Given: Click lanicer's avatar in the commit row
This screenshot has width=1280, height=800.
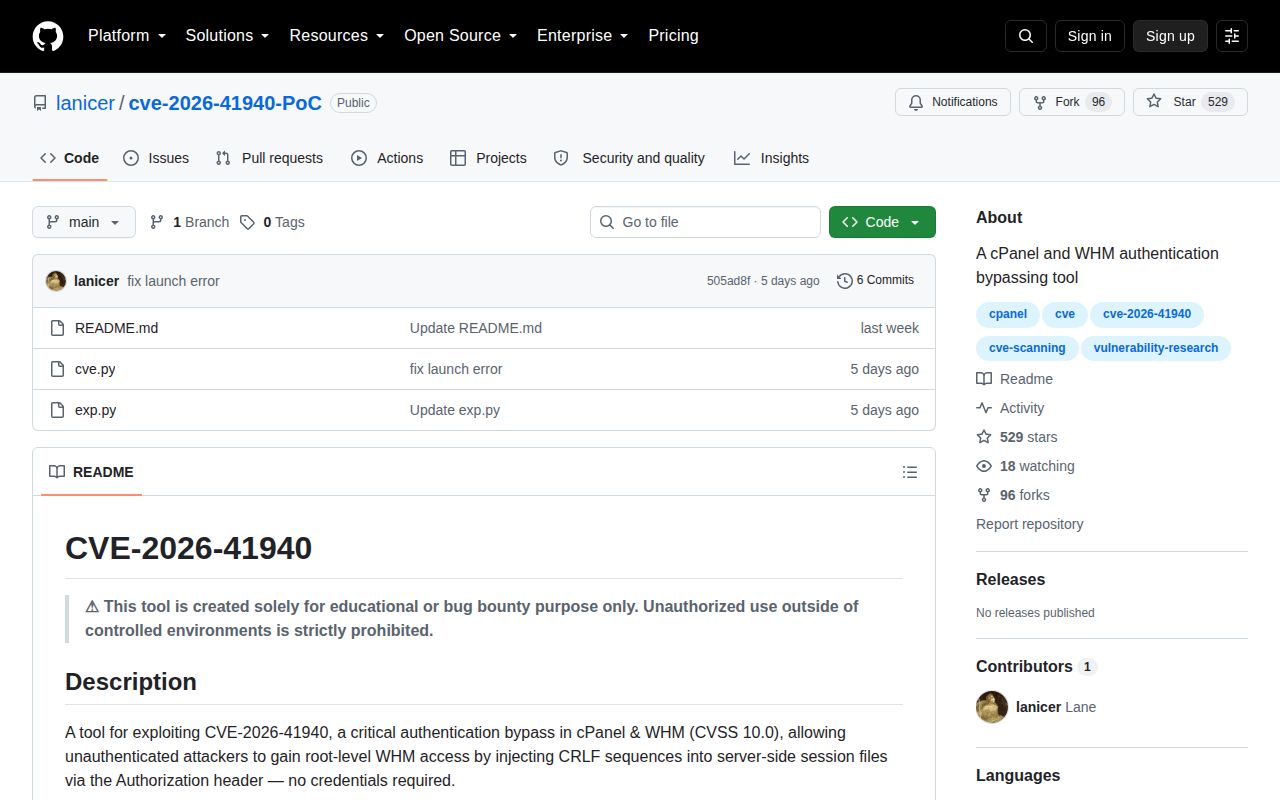Looking at the screenshot, I should [56, 281].
